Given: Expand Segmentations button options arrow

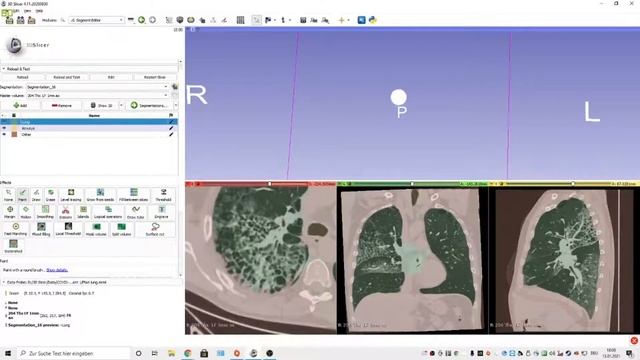Looking at the screenshot, I should click(176, 105).
